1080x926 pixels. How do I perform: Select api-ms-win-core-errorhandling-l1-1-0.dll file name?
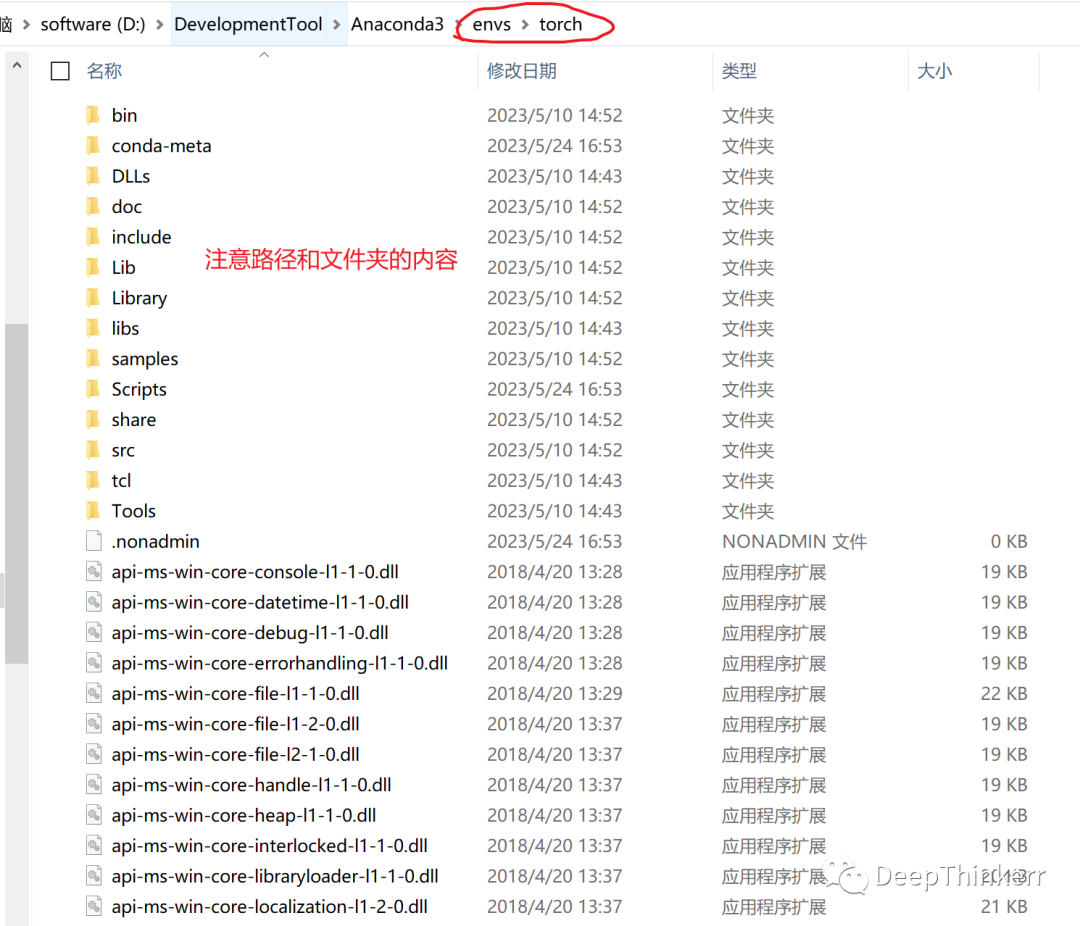coord(280,663)
